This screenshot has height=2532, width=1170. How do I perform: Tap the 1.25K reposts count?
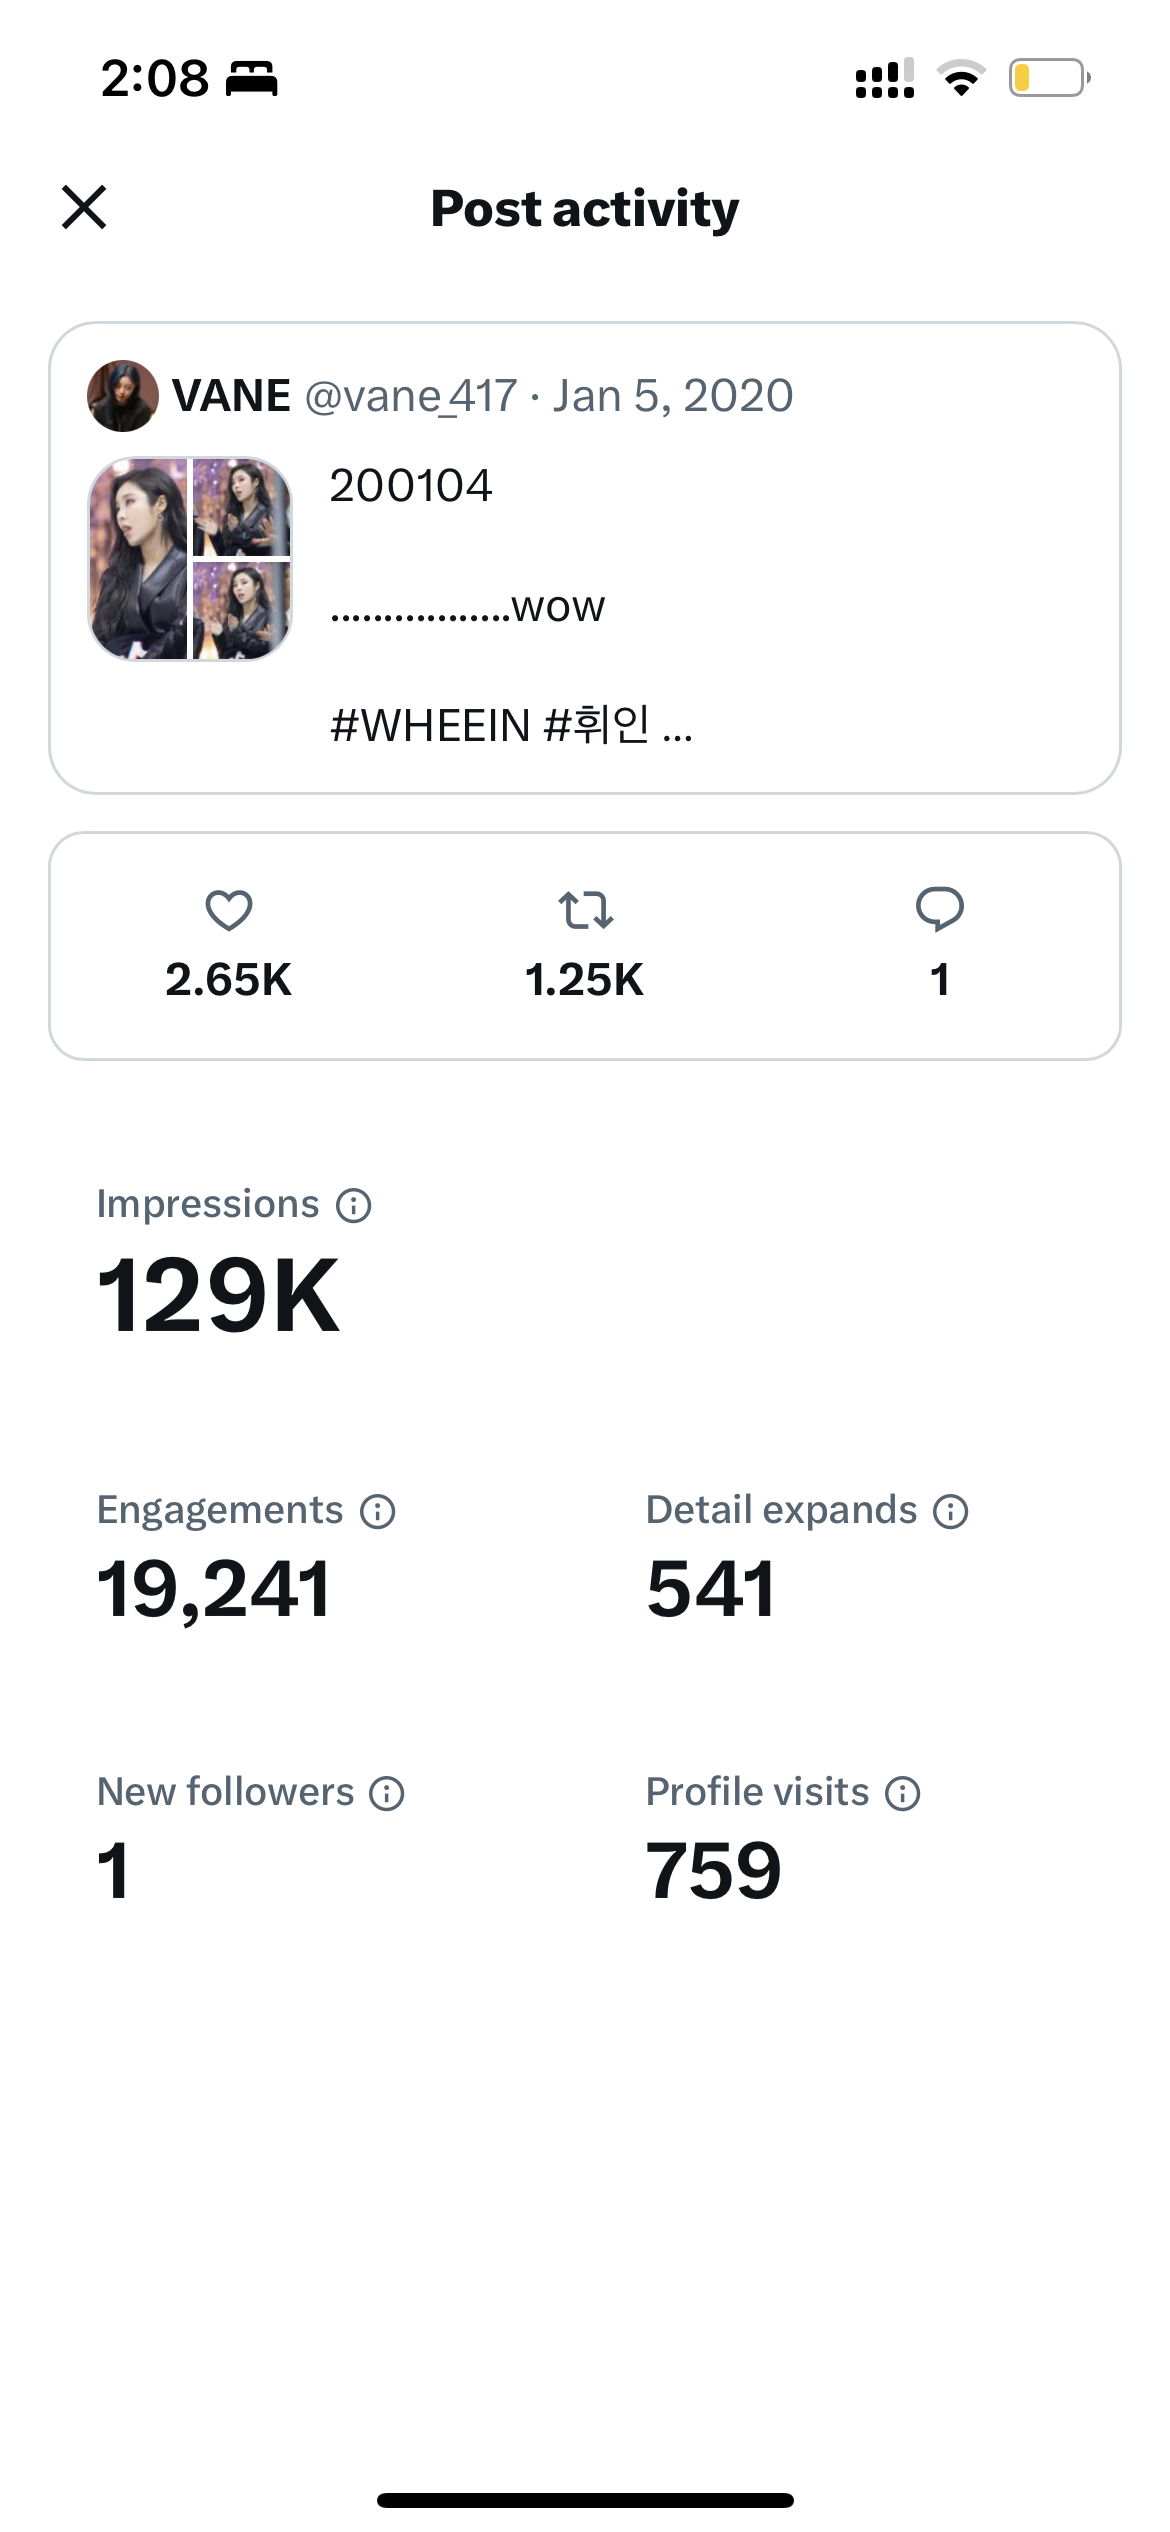point(585,980)
